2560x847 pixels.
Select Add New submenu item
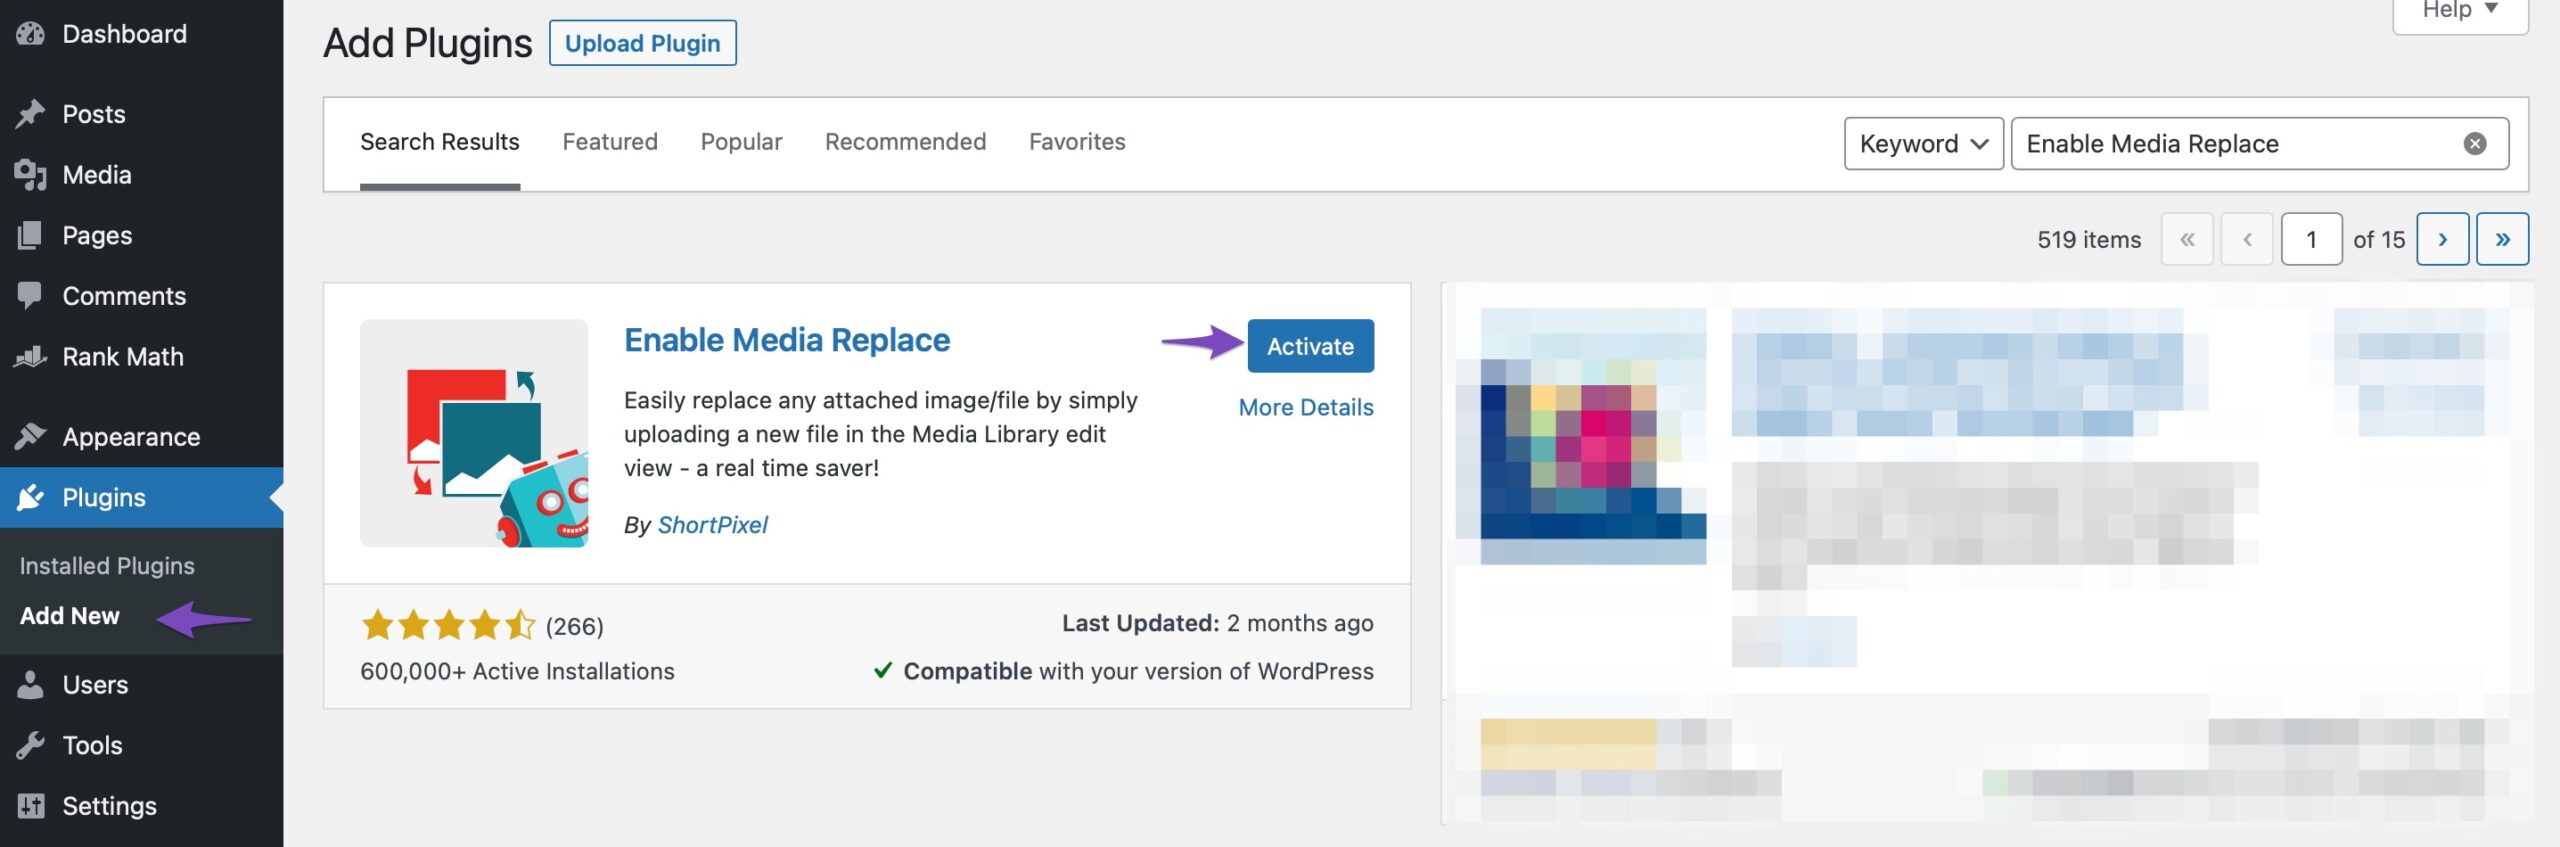[70, 616]
